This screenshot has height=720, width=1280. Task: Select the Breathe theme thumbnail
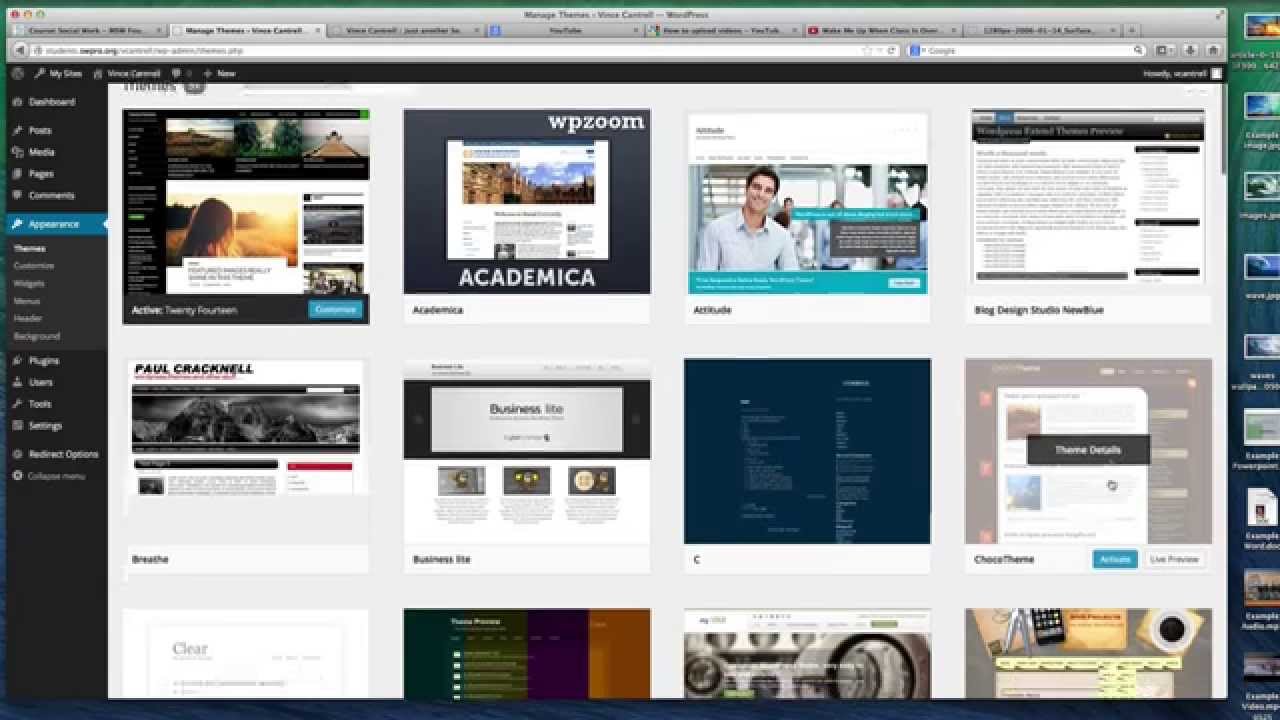tap(246, 451)
